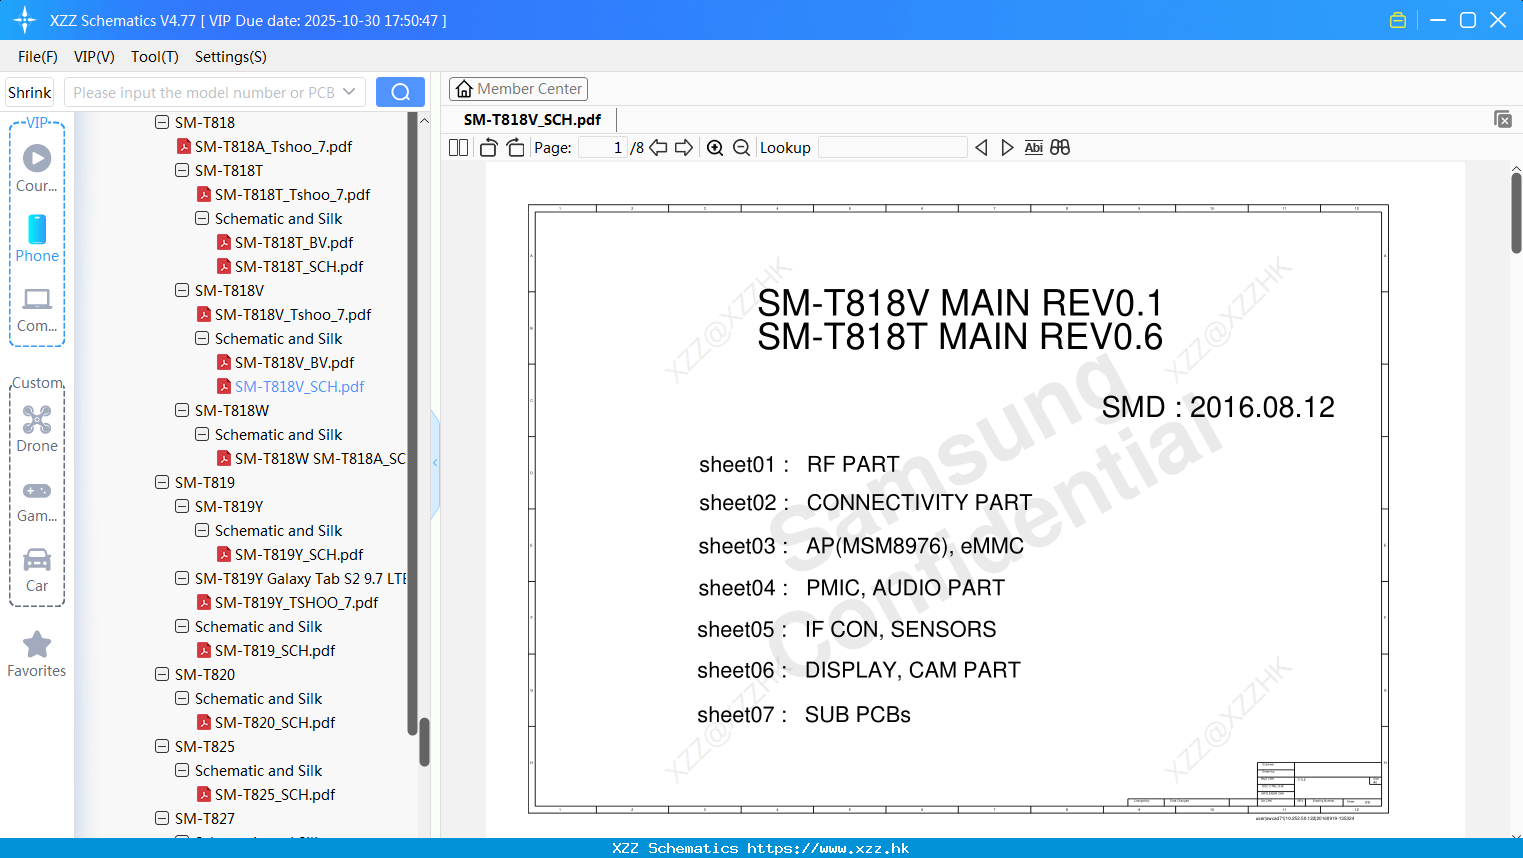
Task: Open SM-T818A_Tshoo_7.pdf
Action: pos(273,146)
